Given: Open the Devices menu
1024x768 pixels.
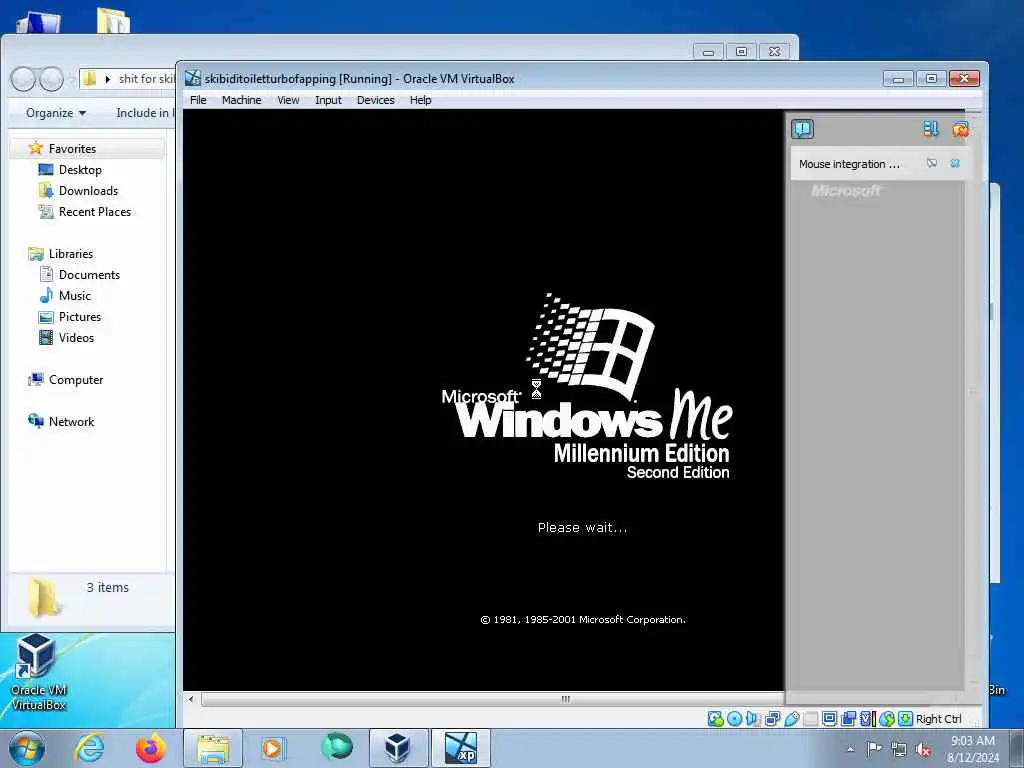Looking at the screenshot, I should pyautogui.click(x=376, y=100).
